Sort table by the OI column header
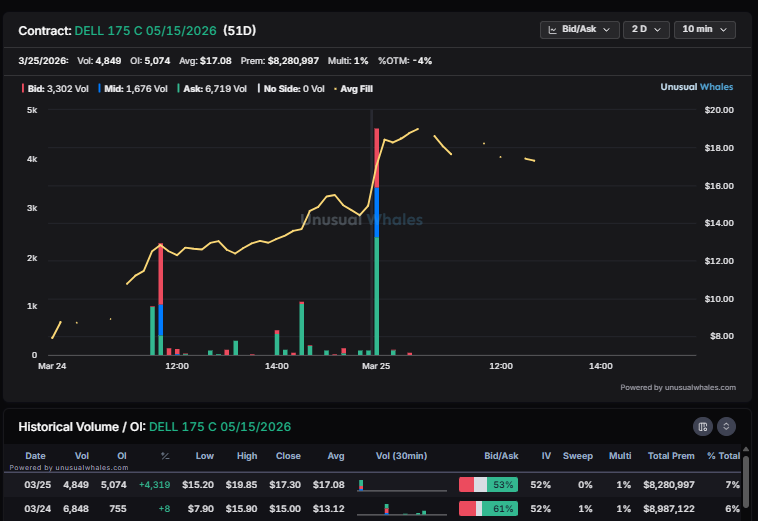 [x=122, y=456]
